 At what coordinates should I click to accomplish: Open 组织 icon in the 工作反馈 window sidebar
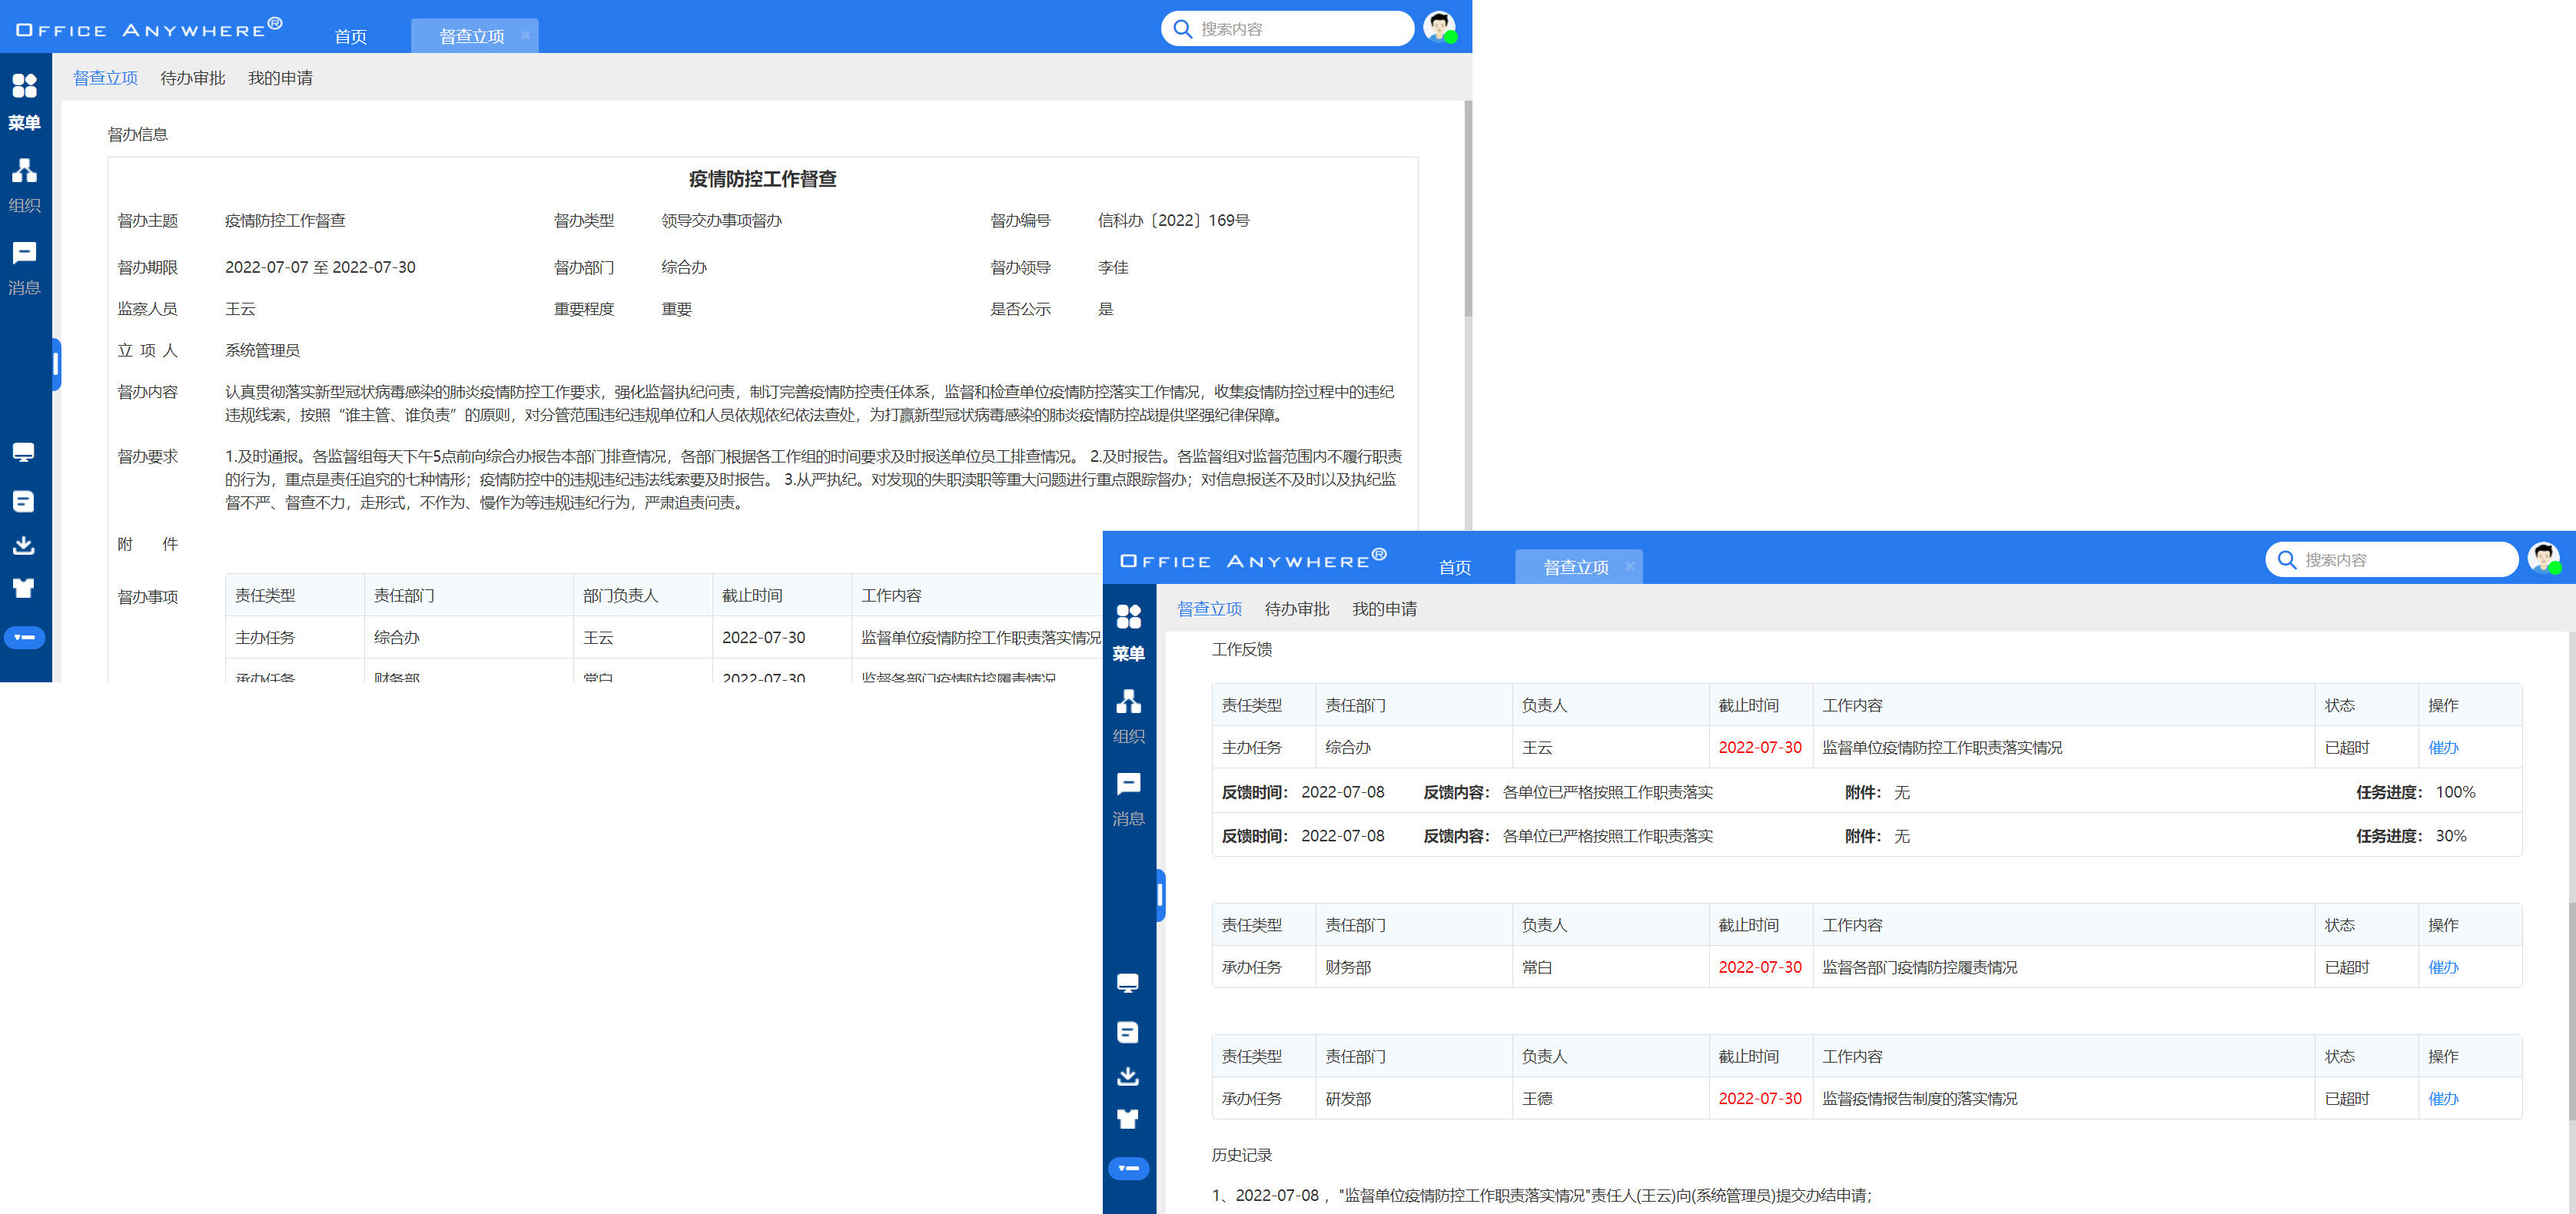[x=1128, y=702]
